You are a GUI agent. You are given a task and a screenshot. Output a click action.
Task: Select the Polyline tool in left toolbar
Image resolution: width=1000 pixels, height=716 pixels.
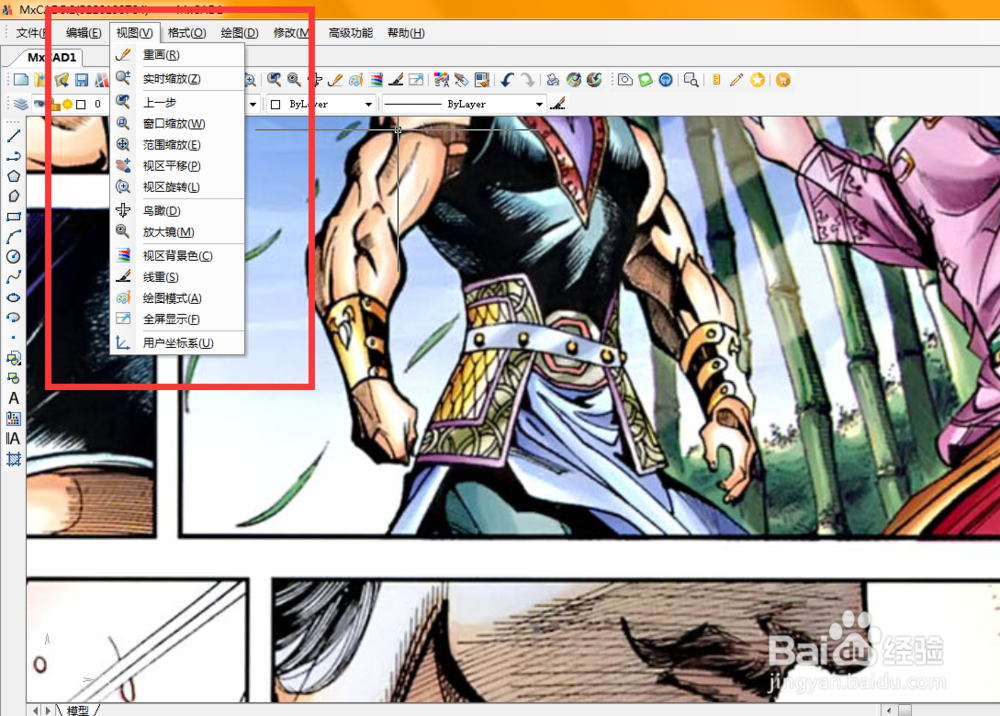[x=13, y=156]
